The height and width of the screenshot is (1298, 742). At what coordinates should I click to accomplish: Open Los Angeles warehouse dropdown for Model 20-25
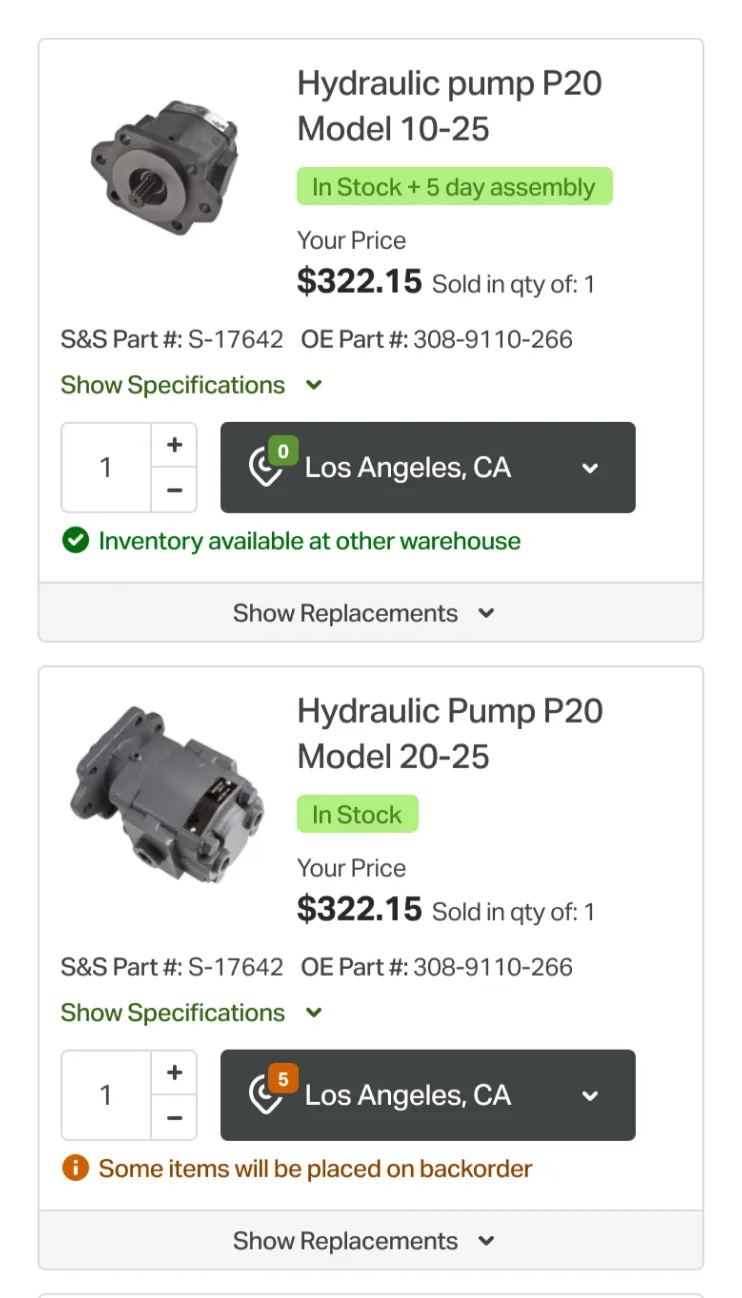tap(428, 1095)
